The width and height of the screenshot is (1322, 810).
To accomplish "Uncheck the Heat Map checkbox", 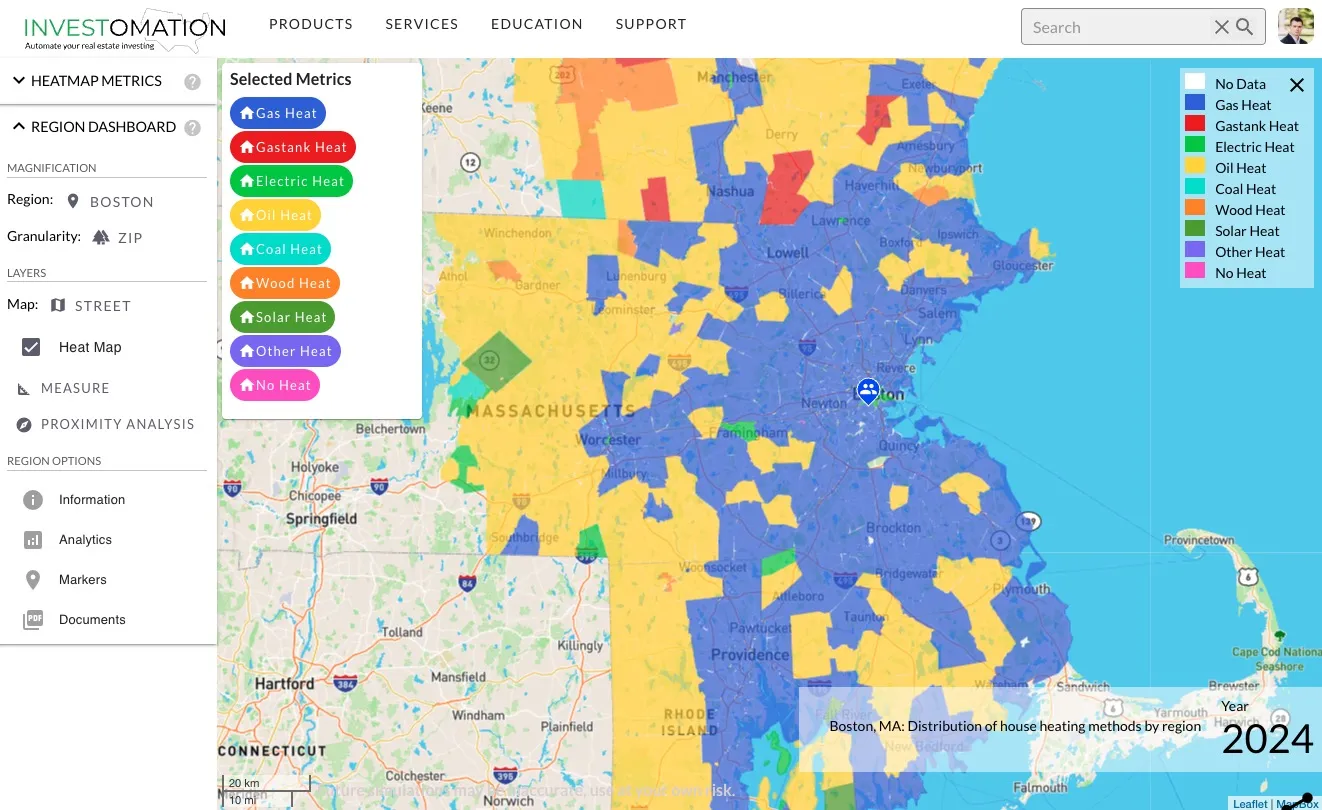I will (31, 347).
